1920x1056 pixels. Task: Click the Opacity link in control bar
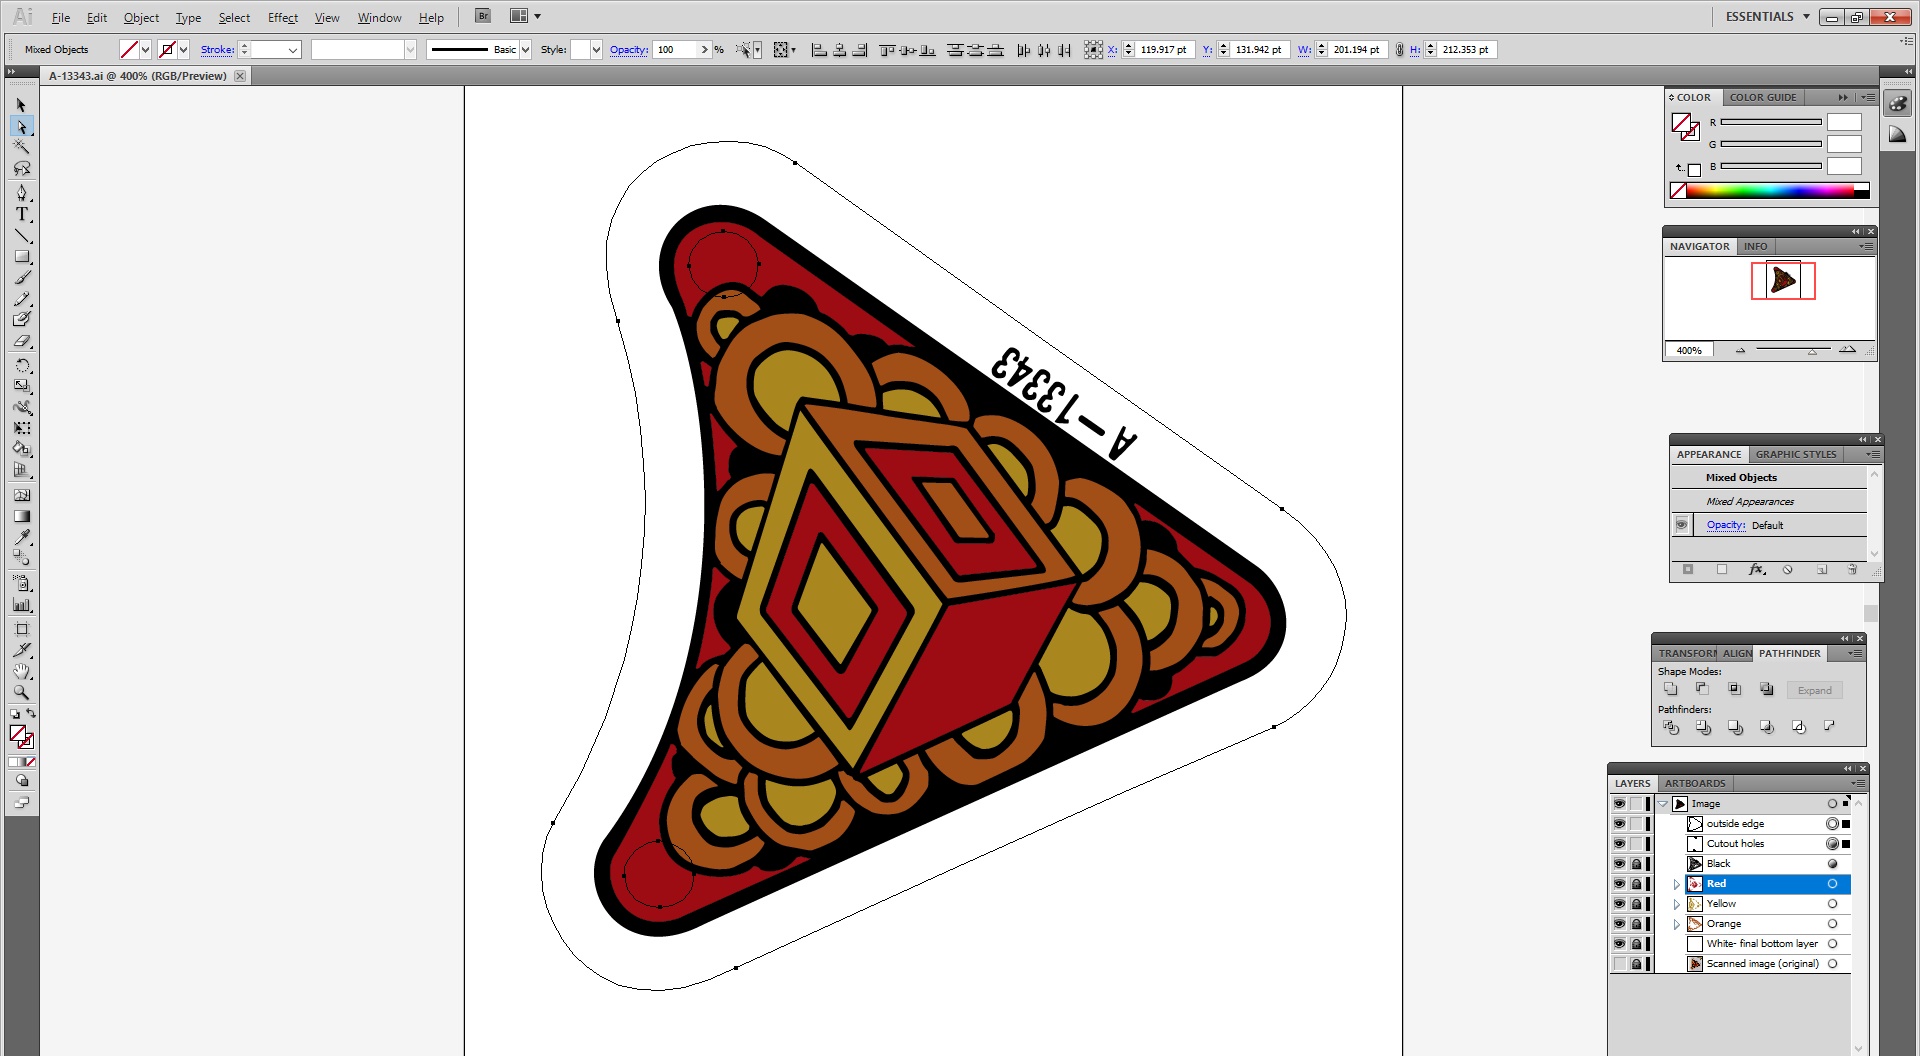[628, 50]
